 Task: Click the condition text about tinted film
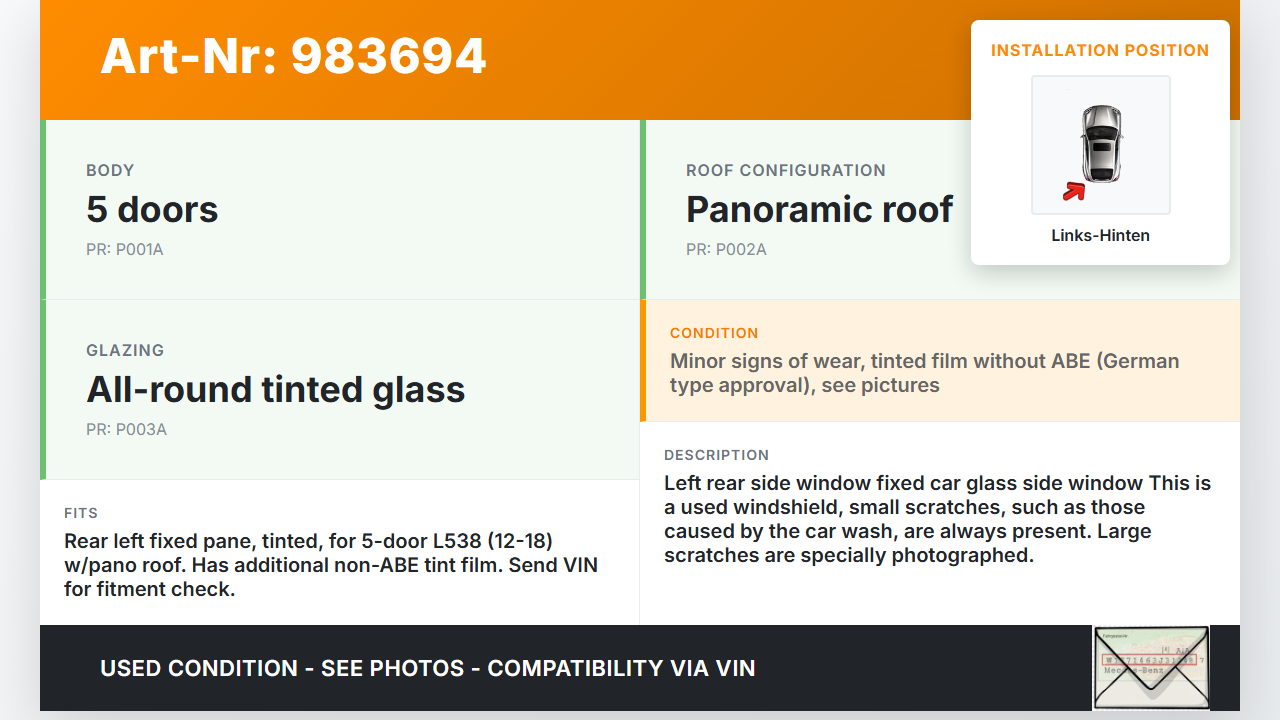[x=924, y=373]
